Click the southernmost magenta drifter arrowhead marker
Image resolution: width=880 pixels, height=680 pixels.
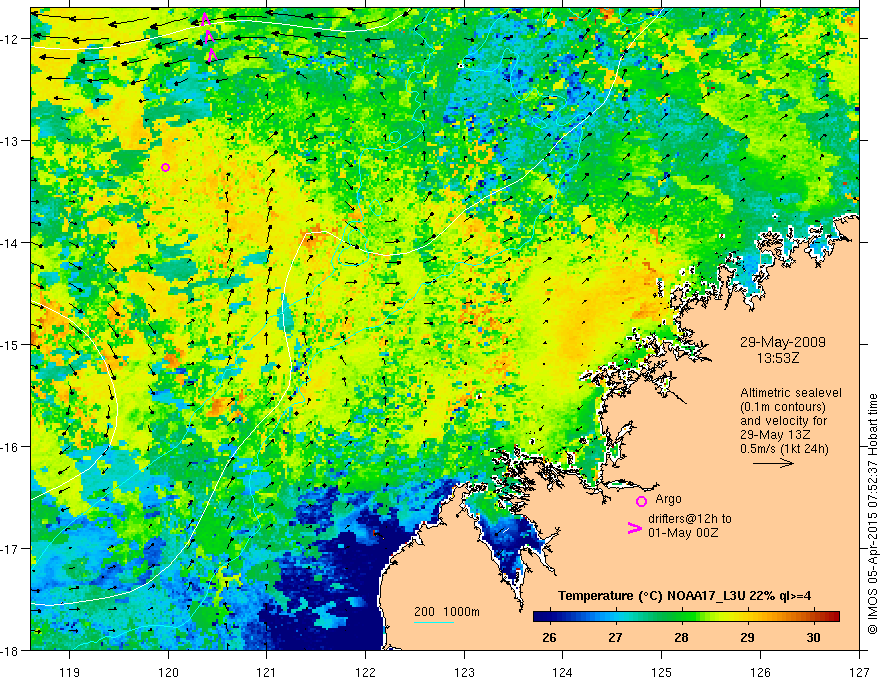pos(212,55)
